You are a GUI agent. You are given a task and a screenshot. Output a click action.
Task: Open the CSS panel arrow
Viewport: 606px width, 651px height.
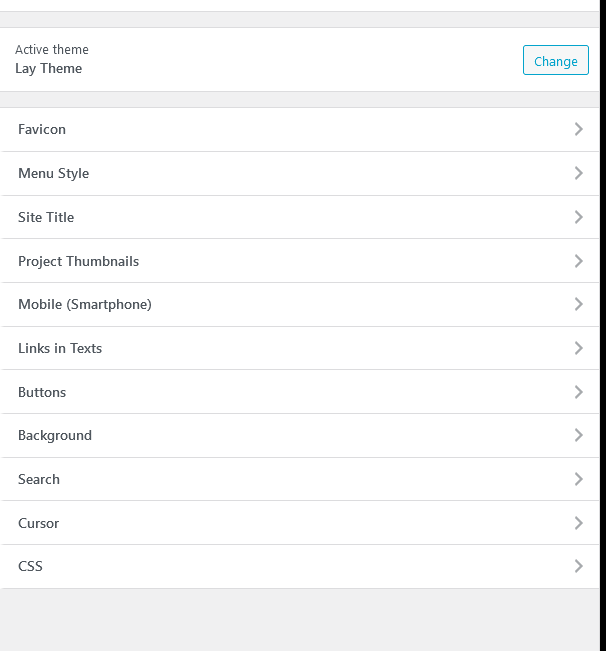(578, 566)
